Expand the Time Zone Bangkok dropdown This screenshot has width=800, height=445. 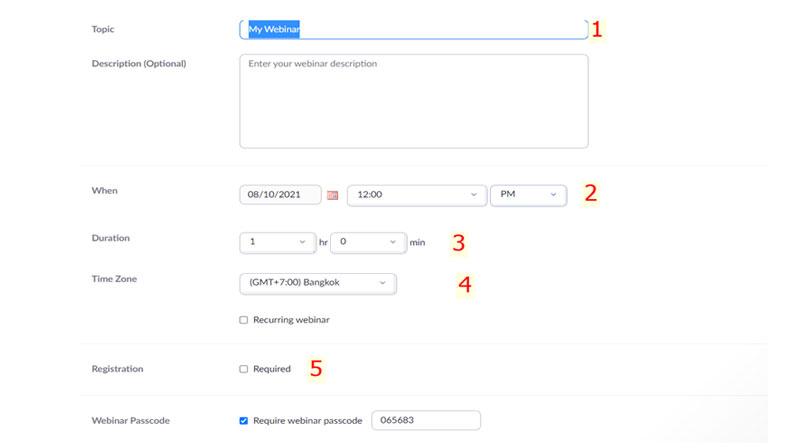coord(317,283)
